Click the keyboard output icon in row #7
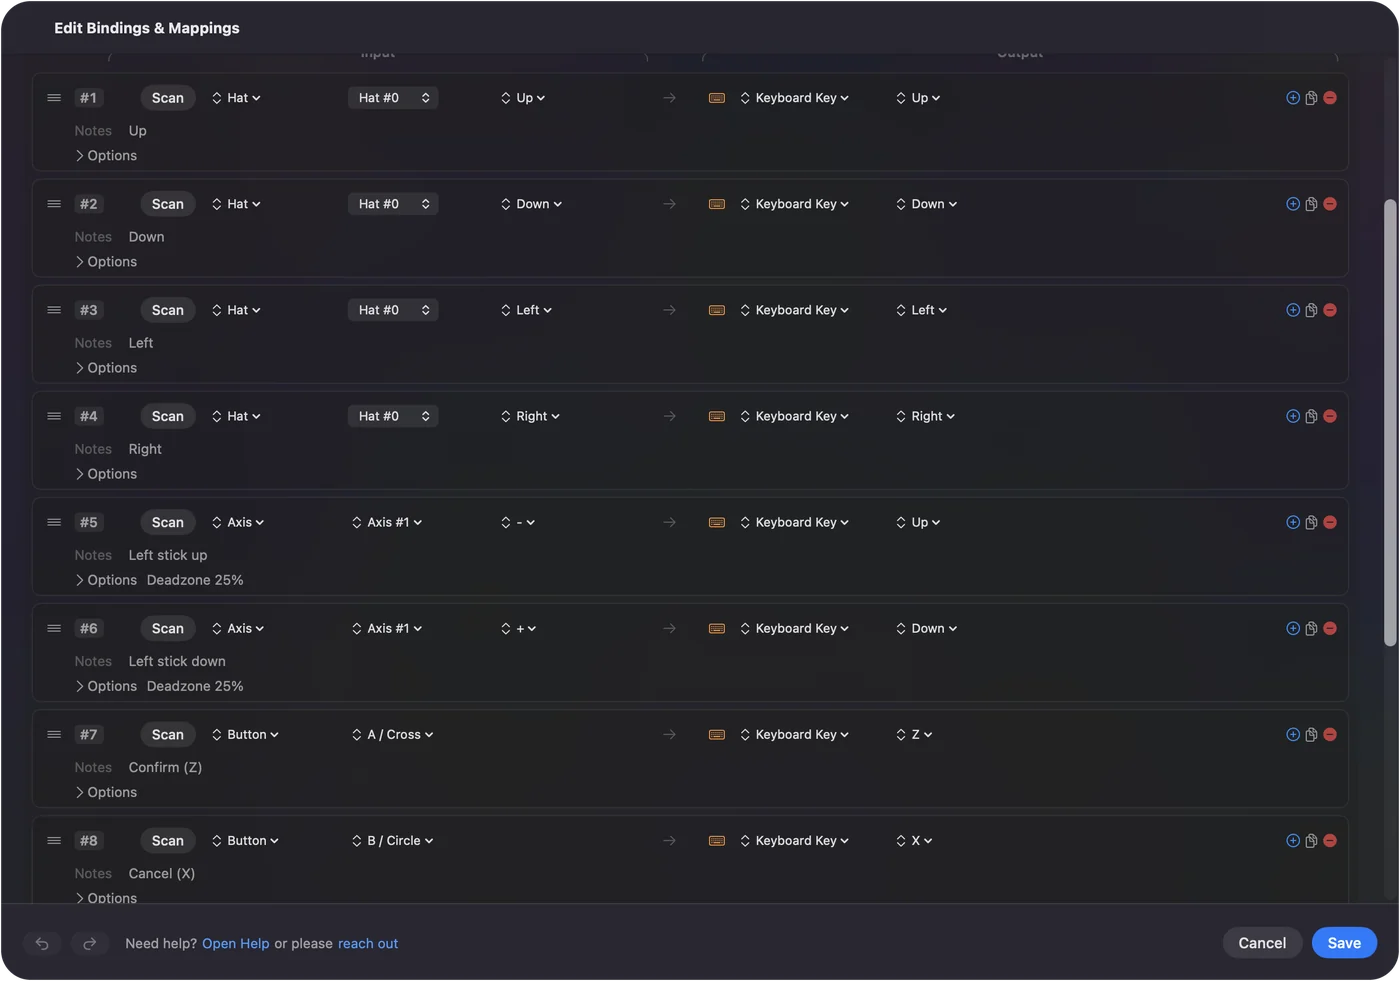 [717, 734]
